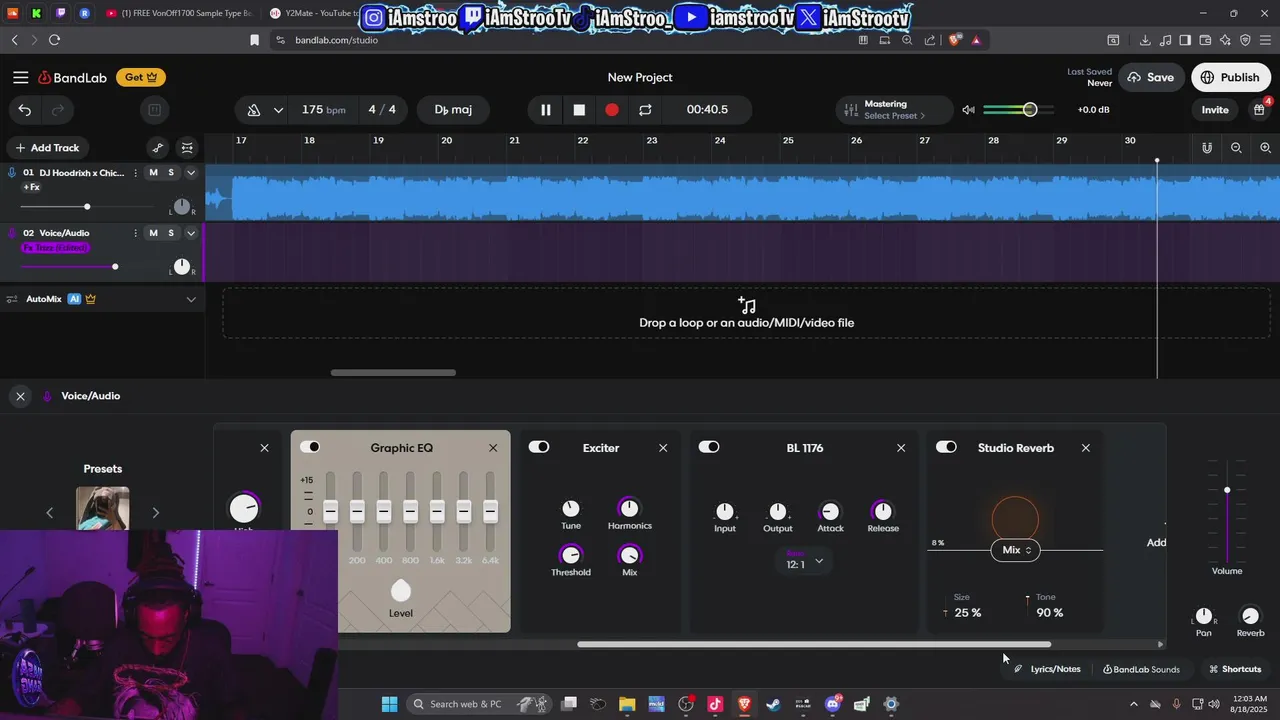Collapse track heights icon
The height and width of the screenshot is (720, 1280).
[x=187, y=148]
